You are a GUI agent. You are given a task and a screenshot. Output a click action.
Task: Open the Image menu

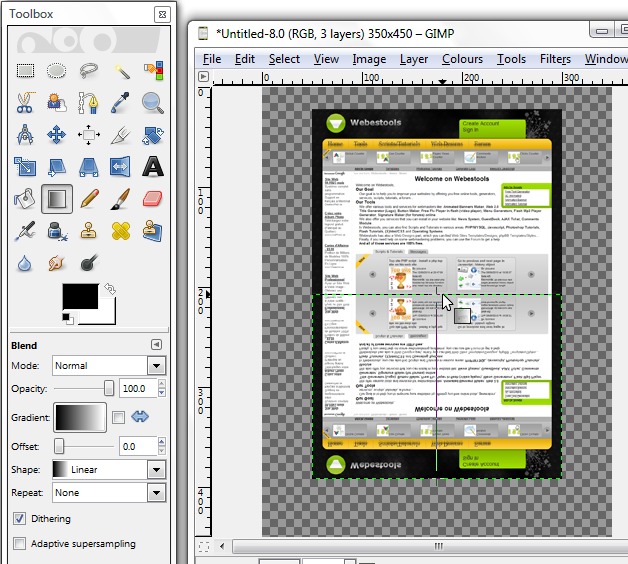coord(369,59)
